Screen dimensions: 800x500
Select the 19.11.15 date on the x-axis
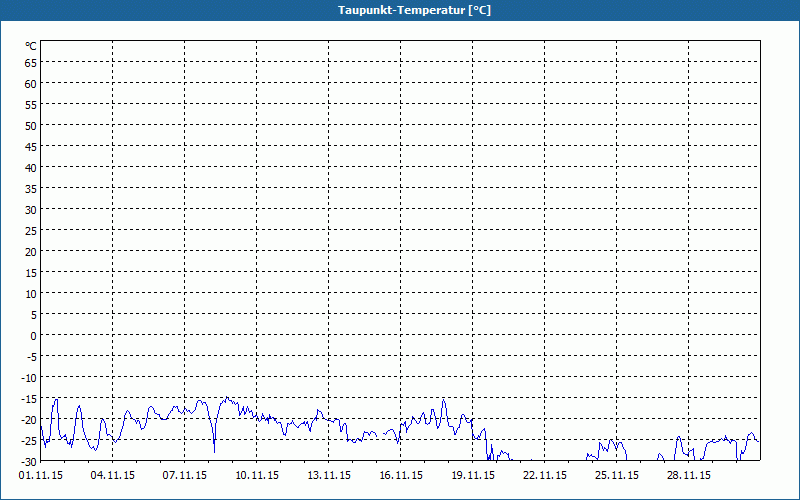pyautogui.click(x=473, y=476)
